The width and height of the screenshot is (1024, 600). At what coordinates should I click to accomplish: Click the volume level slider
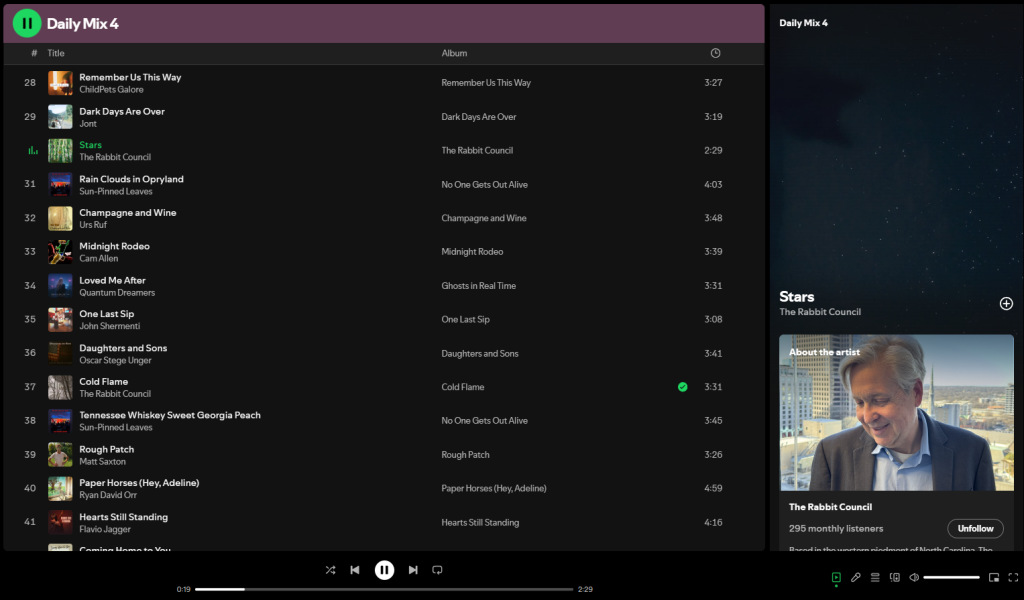click(952, 577)
